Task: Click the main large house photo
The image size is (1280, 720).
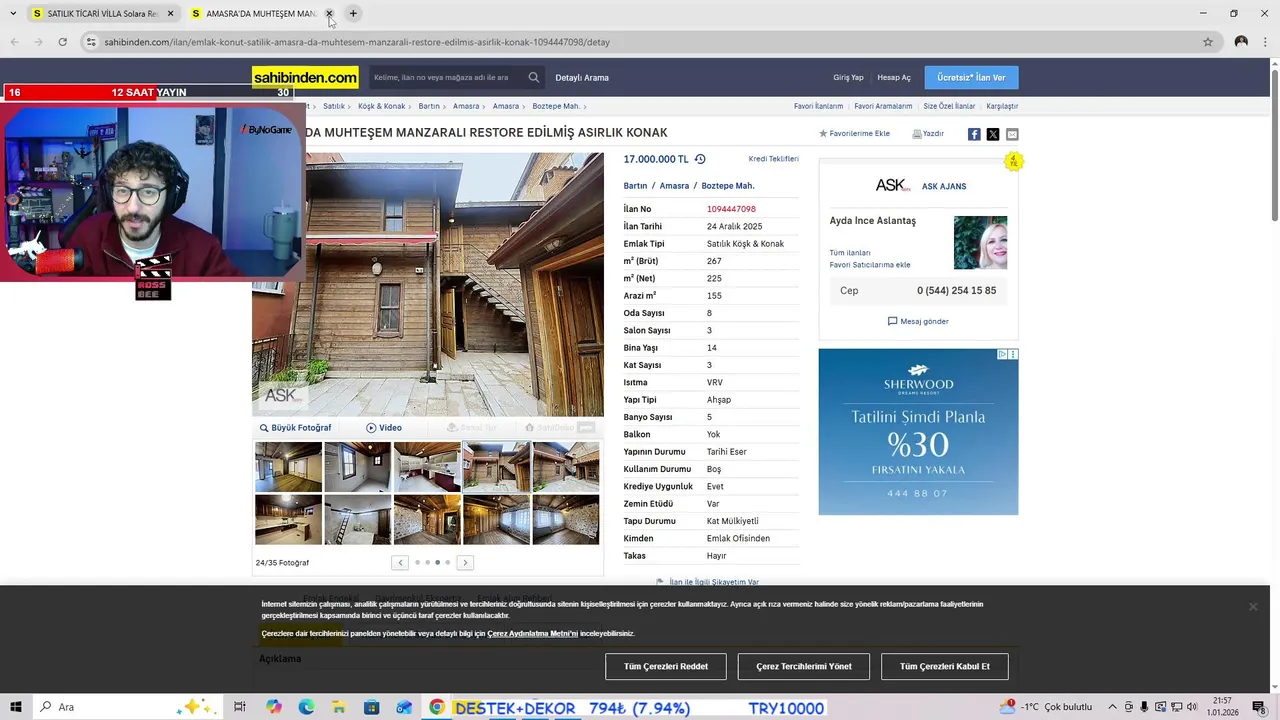Action: (x=428, y=284)
